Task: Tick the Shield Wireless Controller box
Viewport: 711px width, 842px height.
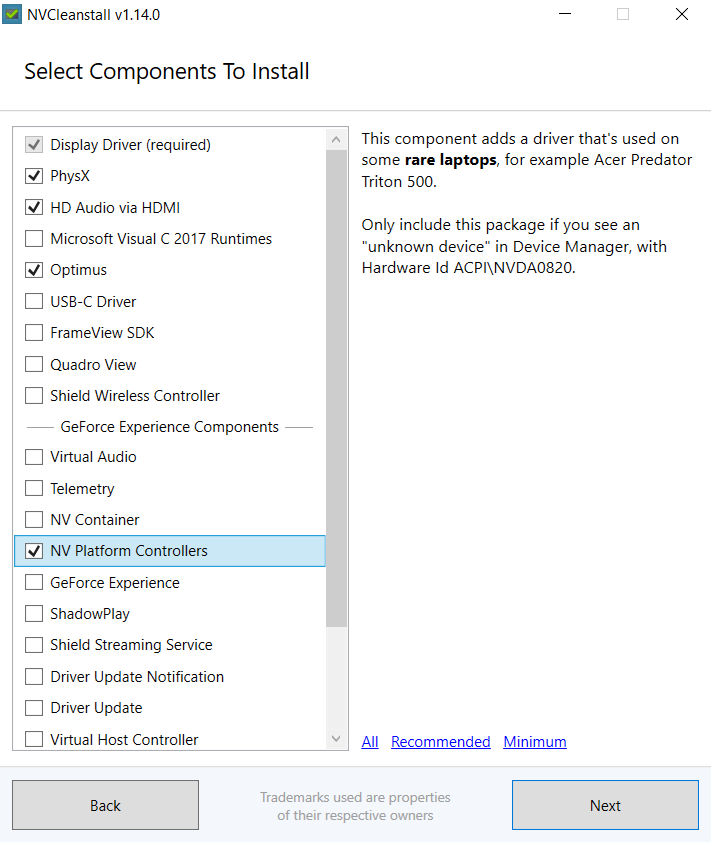Action: coord(34,396)
